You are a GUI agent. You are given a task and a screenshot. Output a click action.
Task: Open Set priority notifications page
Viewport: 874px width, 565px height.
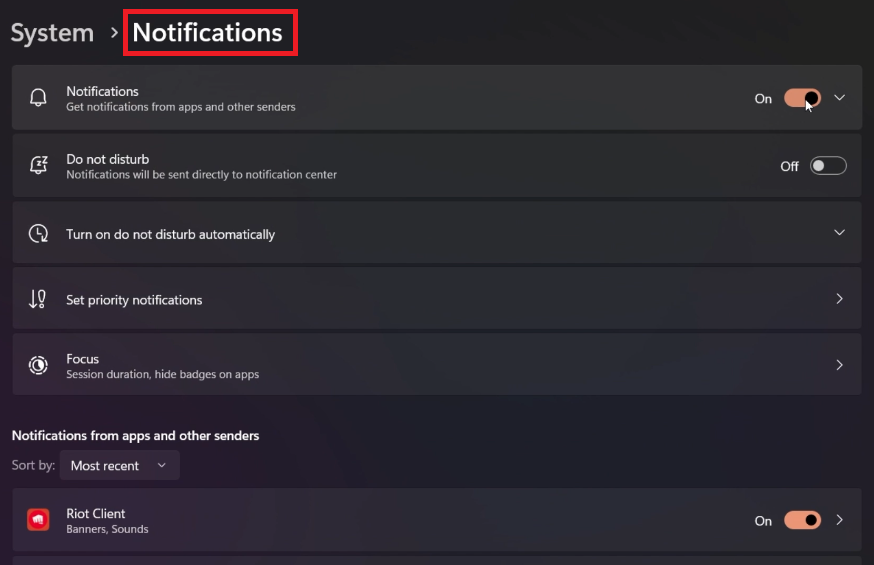coord(134,300)
